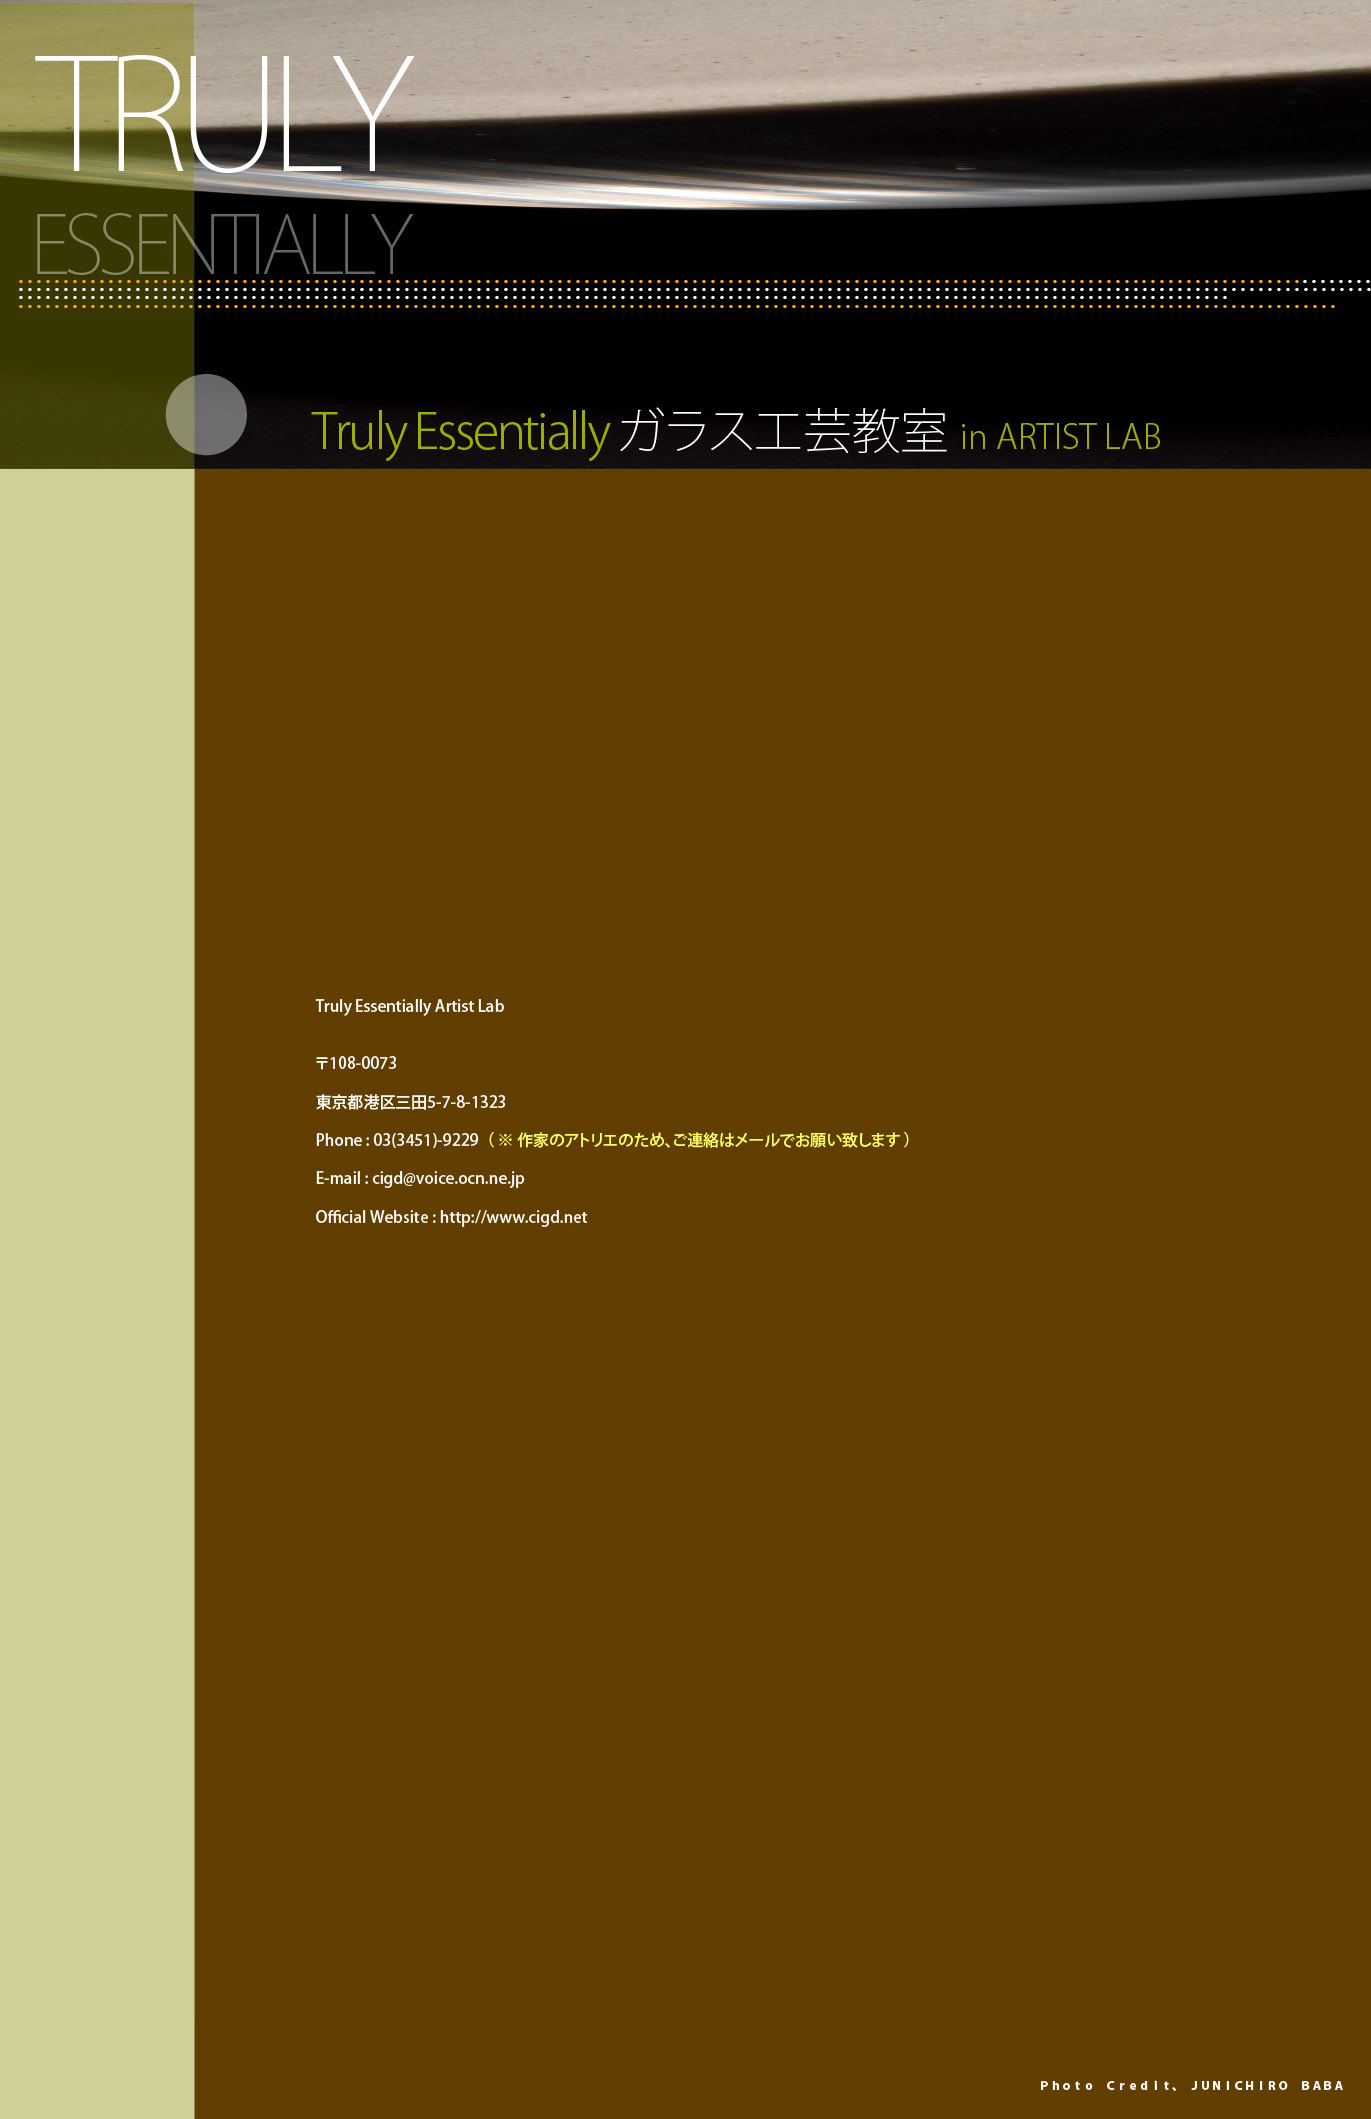Click the large white TRULY logo
The height and width of the screenshot is (2119, 1371).
224,113
